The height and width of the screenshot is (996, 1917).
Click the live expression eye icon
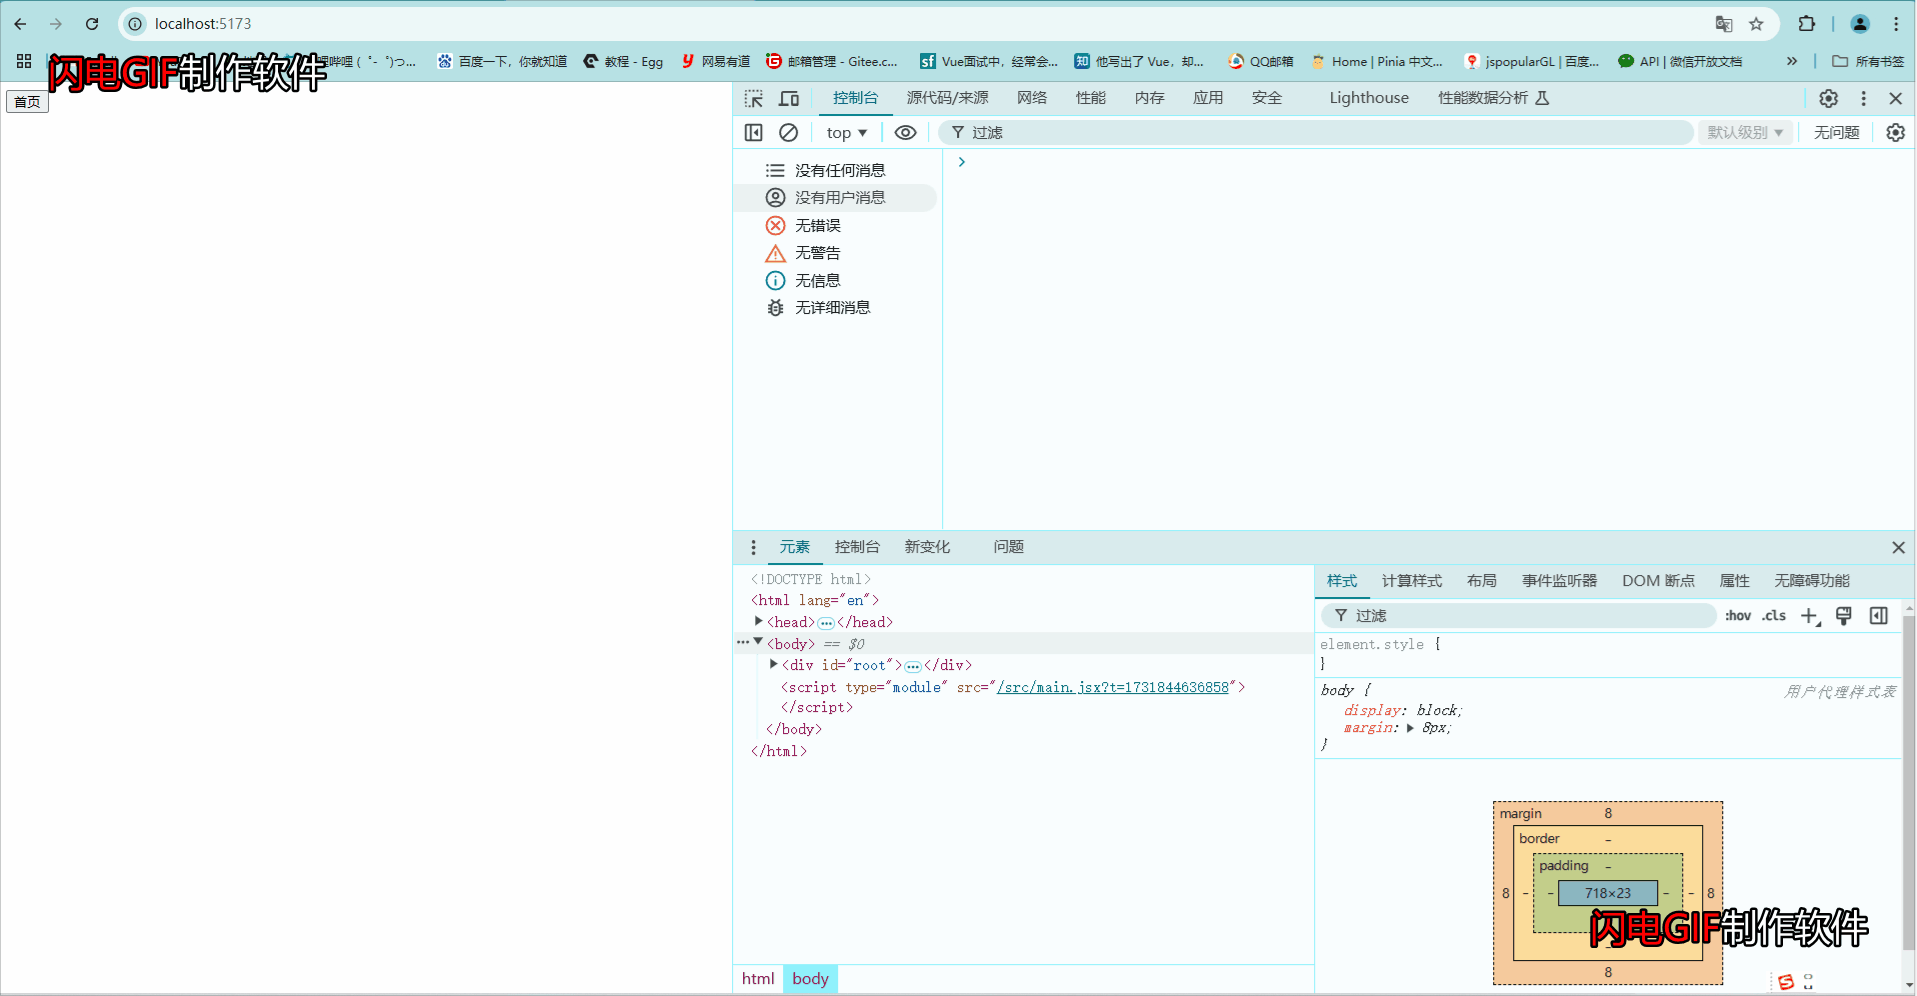tap(905, 132)
